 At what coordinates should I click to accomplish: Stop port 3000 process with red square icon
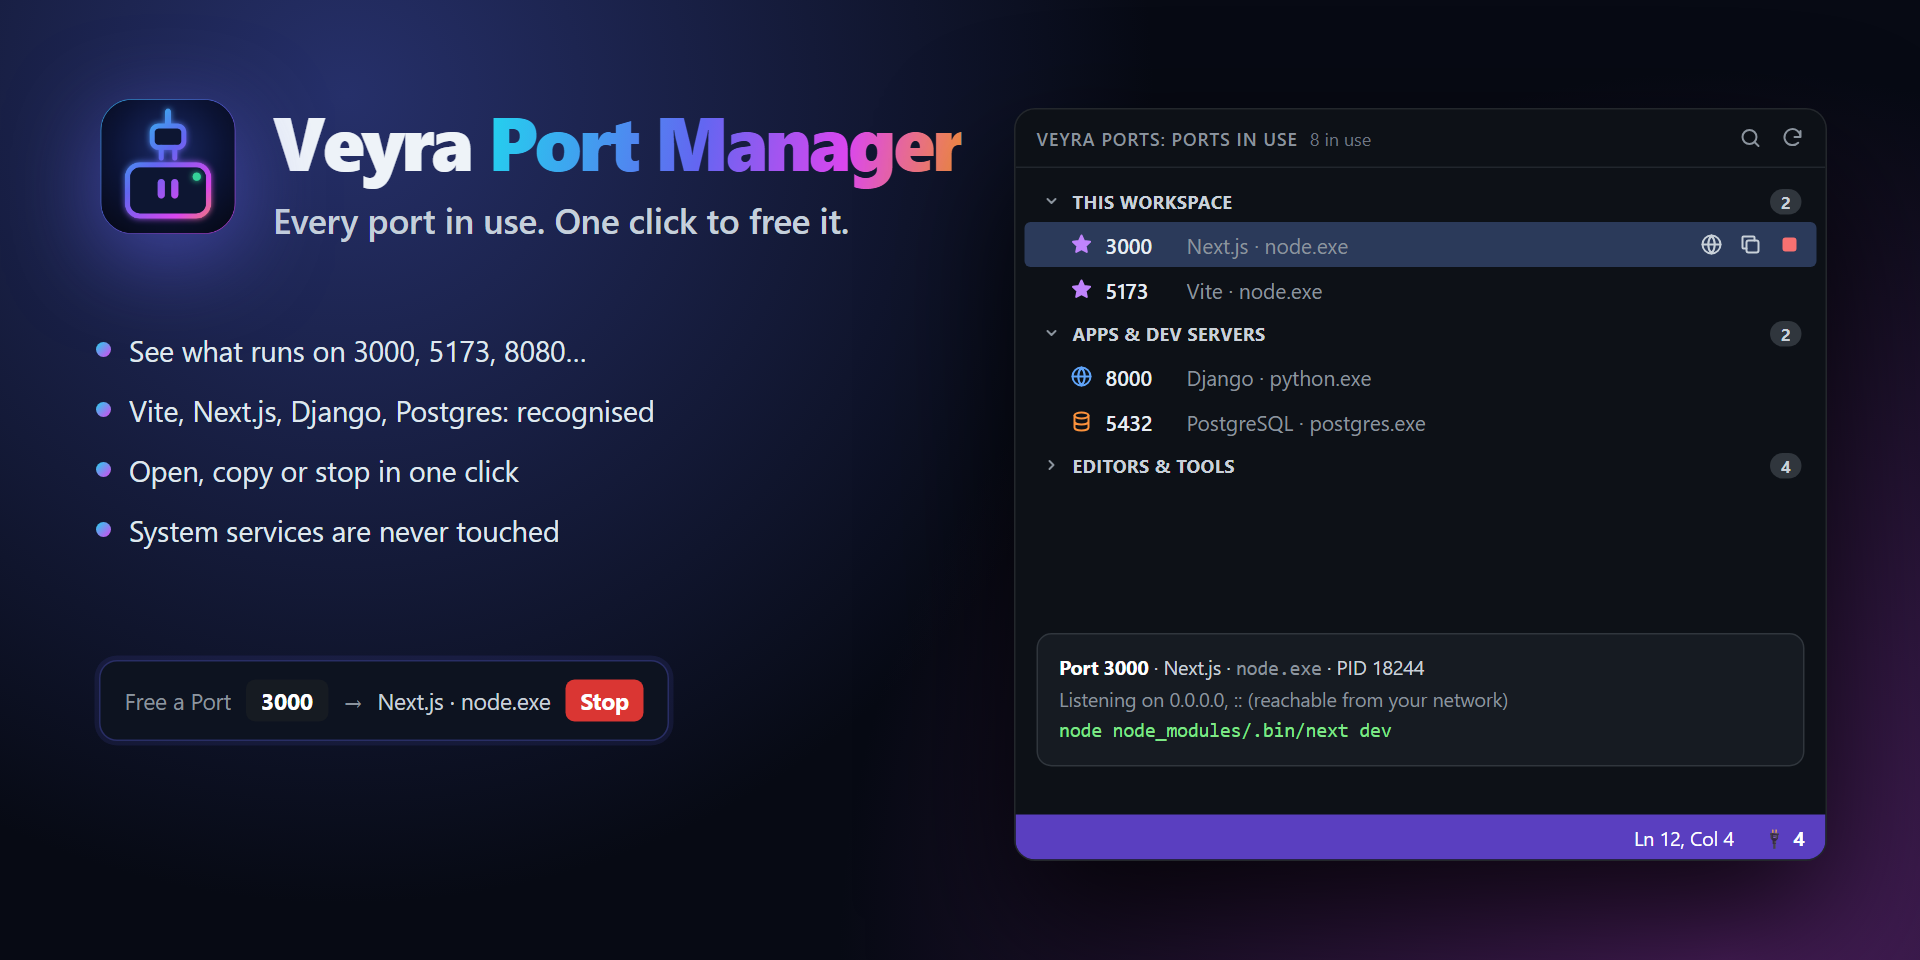(x=1789, y=245)
